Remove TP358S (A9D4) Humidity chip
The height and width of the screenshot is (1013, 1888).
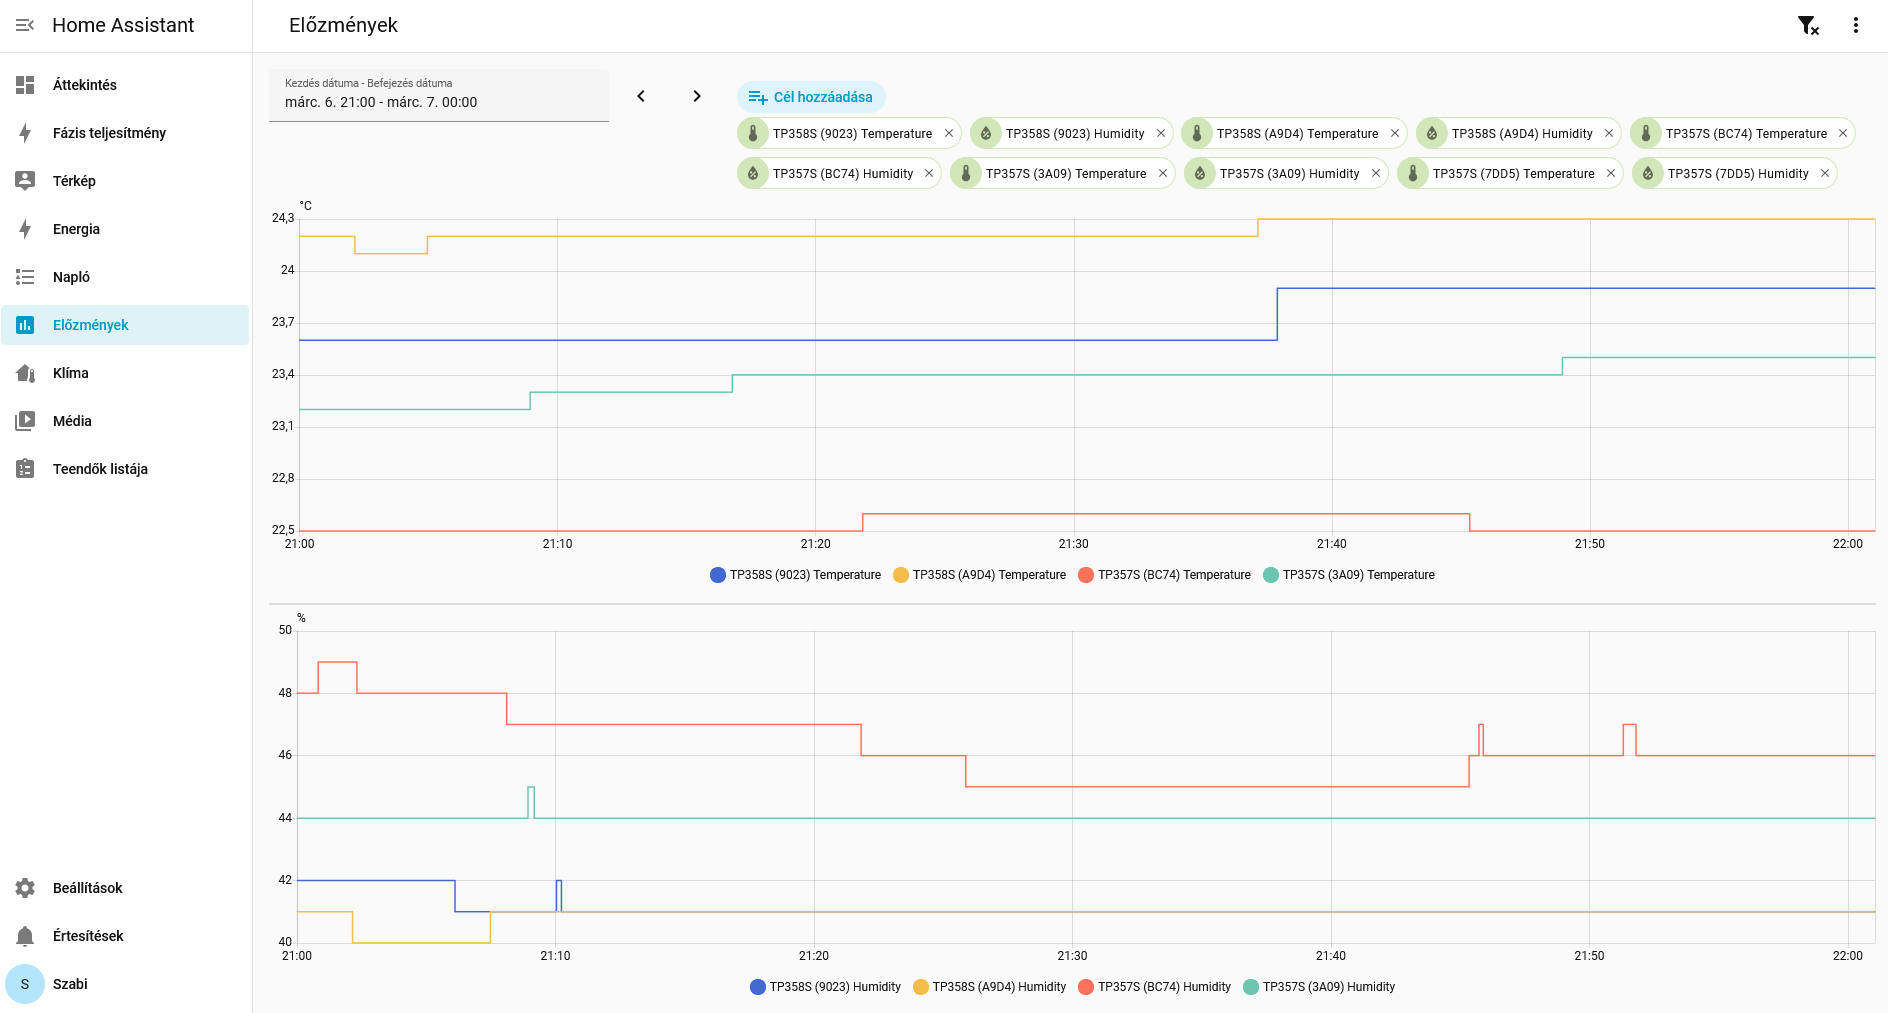(x=1609, y=133)
